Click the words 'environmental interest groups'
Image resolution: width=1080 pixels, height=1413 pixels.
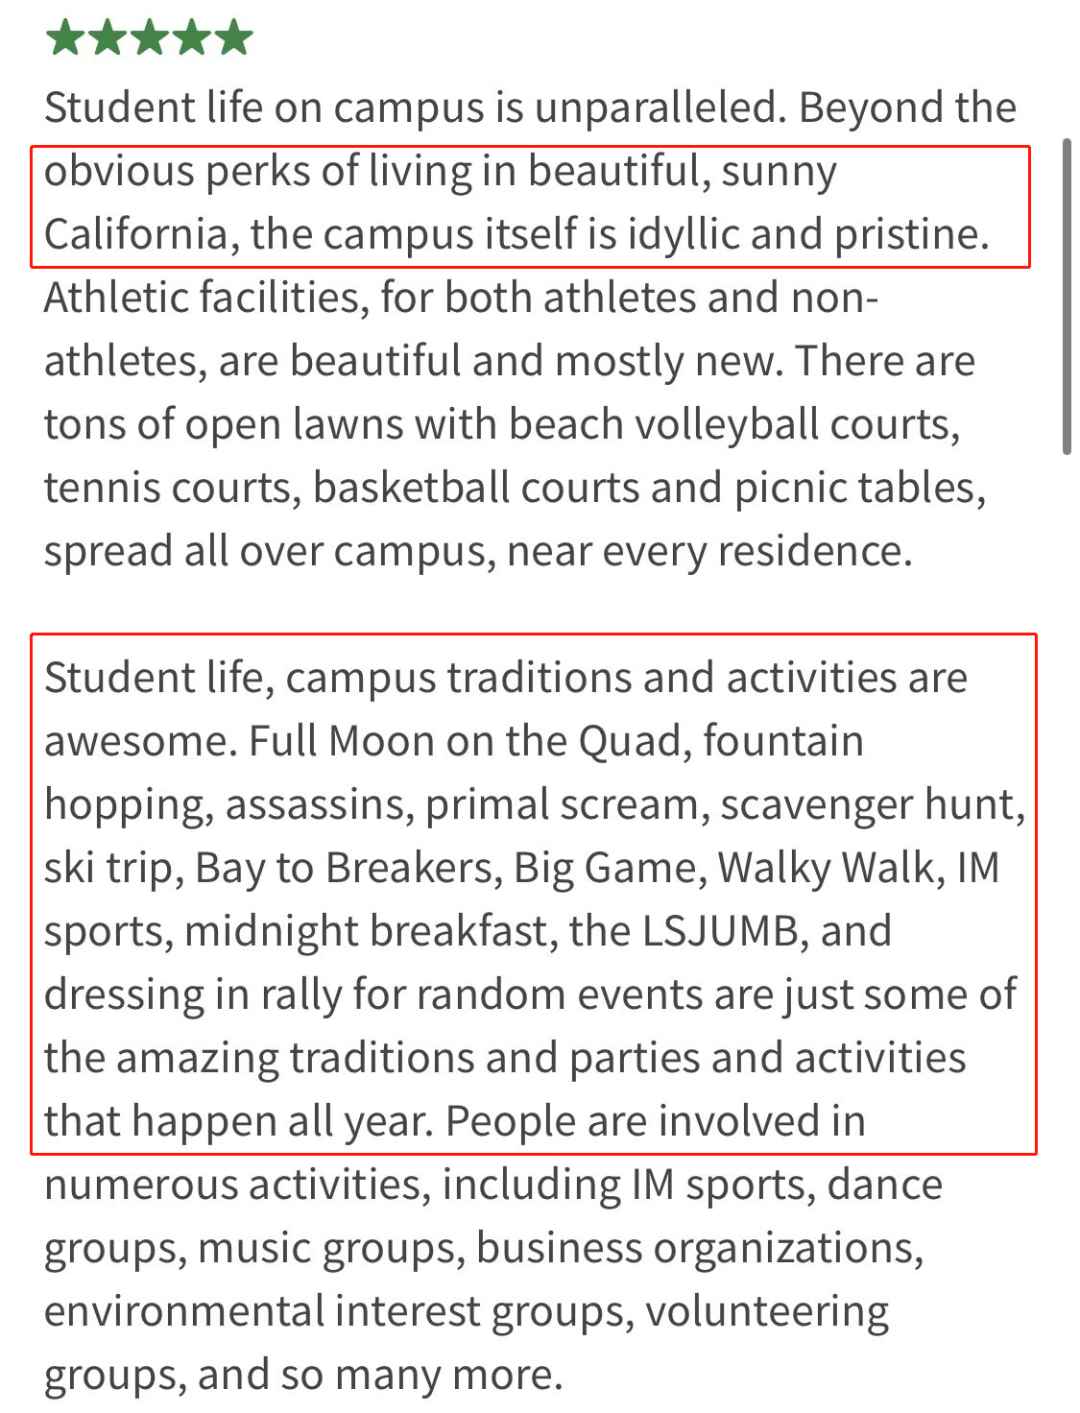[338, 1311]
